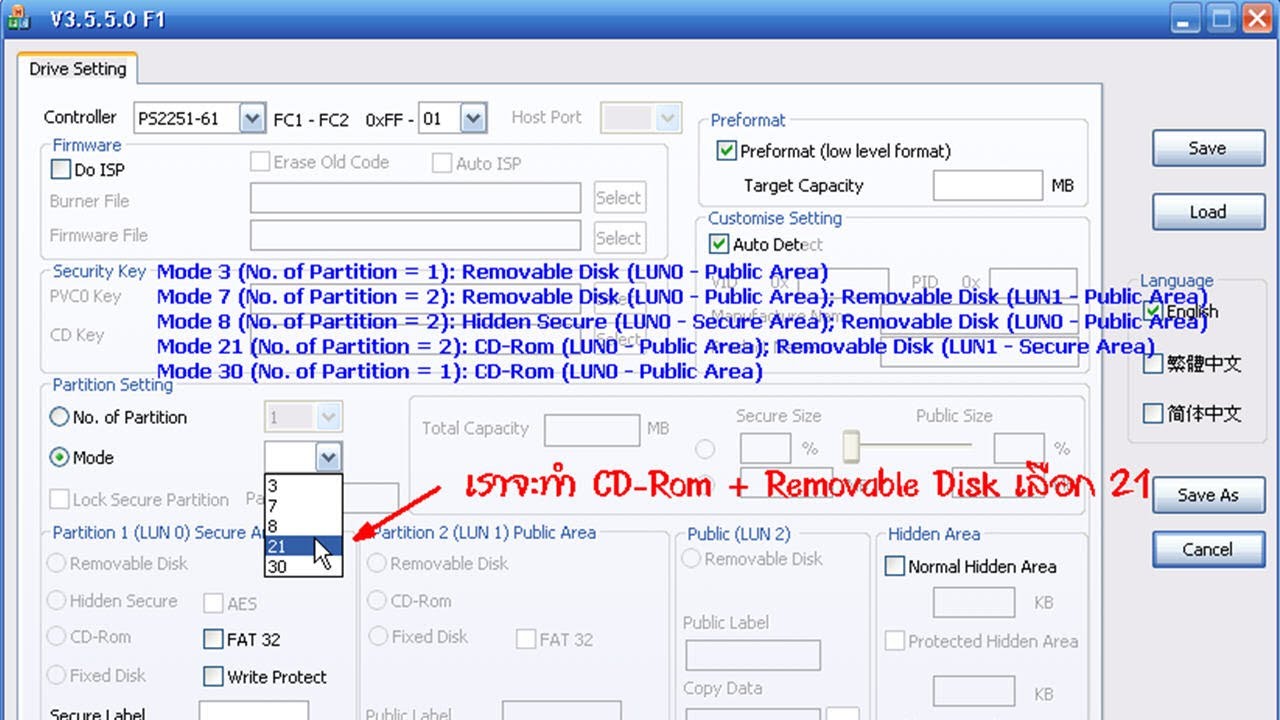
Task: Select Partition 2 Removable Disk radio
Action: click(x=377, y=563)
